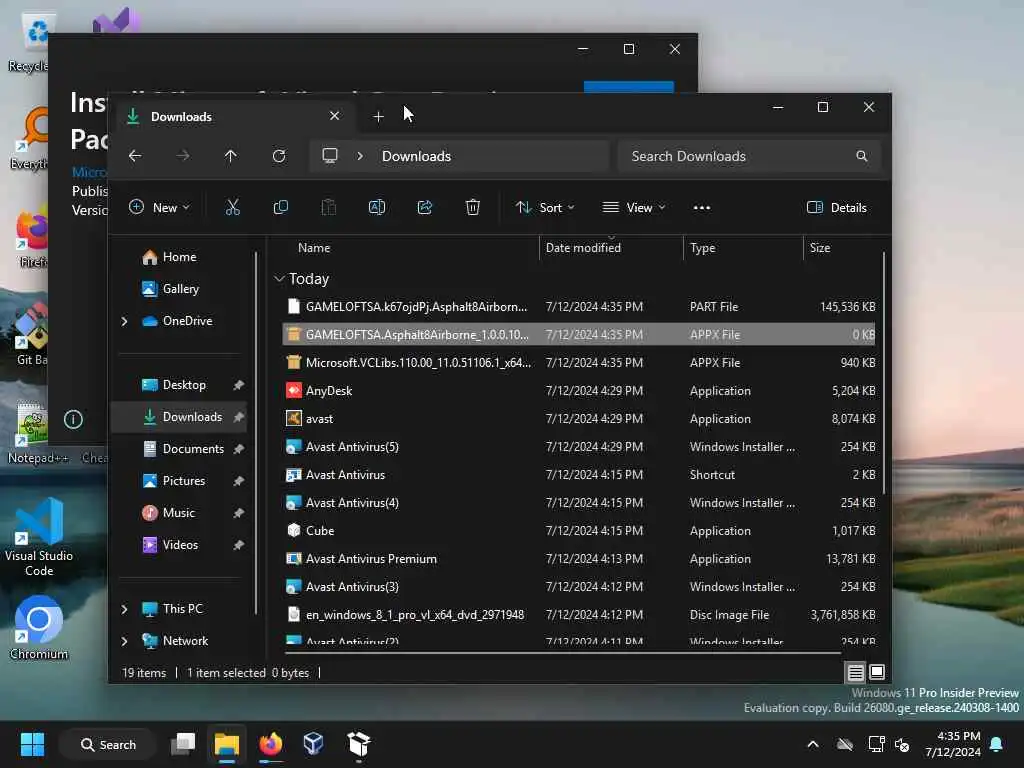Click the Downloads address bar path
This screenshot has height=768, width=1024.
click(x=417, y=156)
